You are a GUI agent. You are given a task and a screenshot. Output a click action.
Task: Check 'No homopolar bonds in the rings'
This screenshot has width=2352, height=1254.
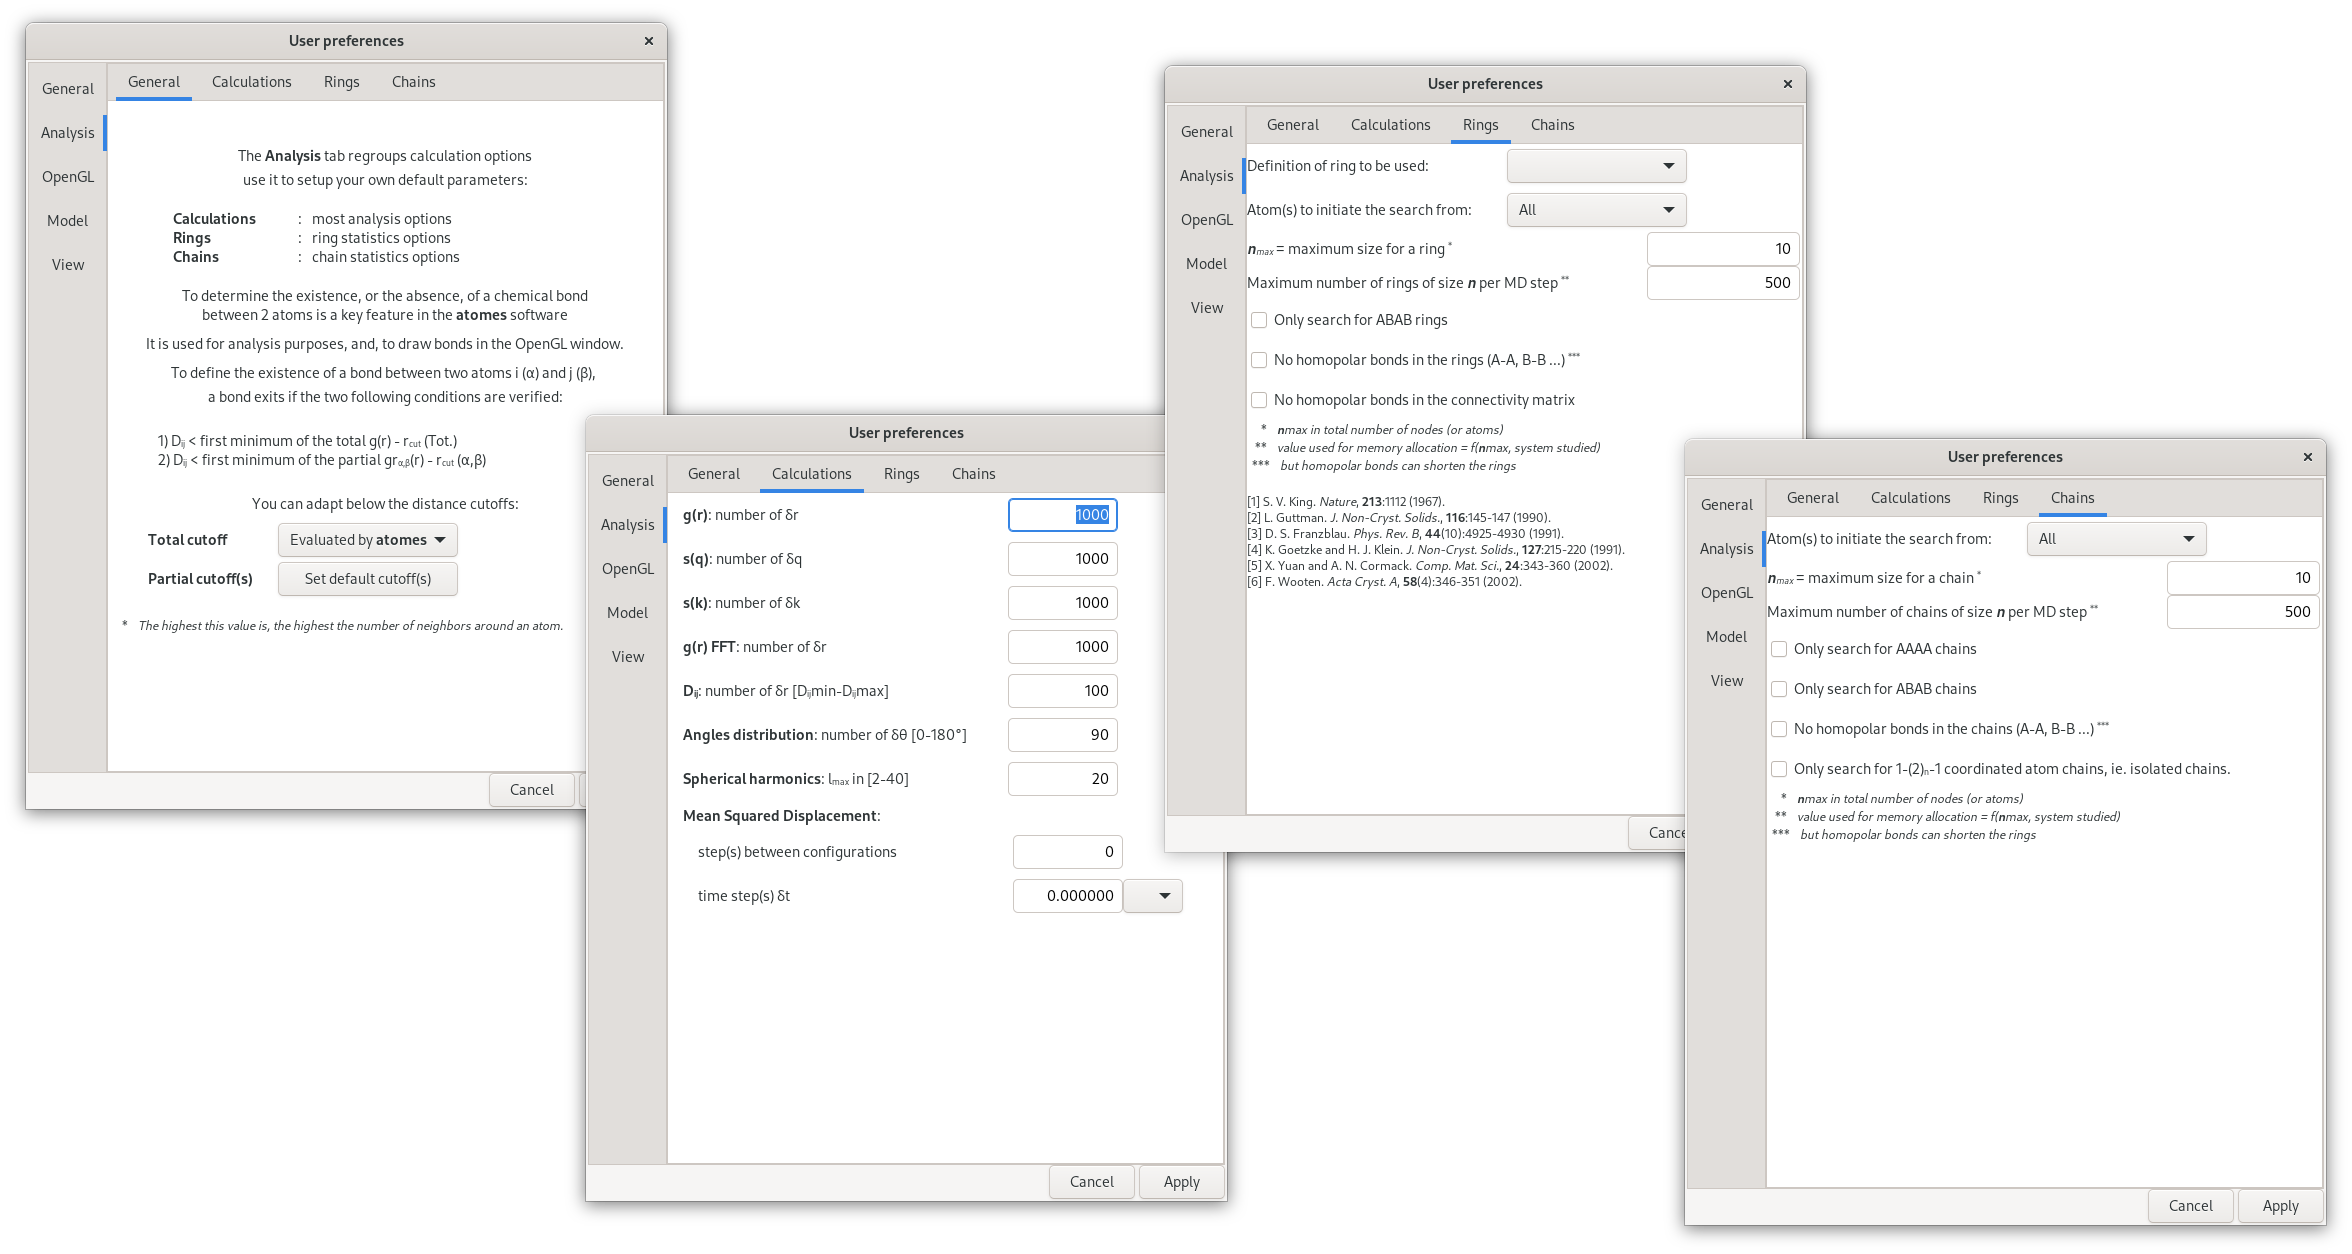pyautogui.click(x=1259, y=359)
